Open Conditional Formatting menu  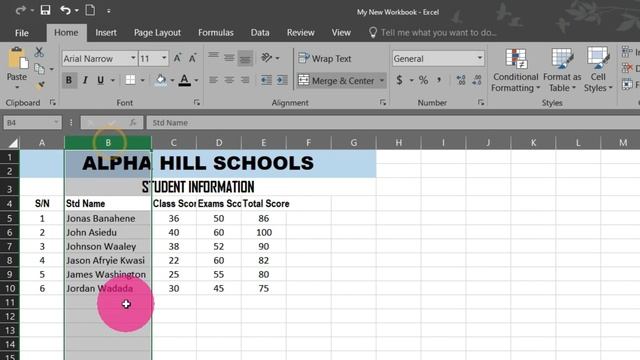(x=516, y=70)
